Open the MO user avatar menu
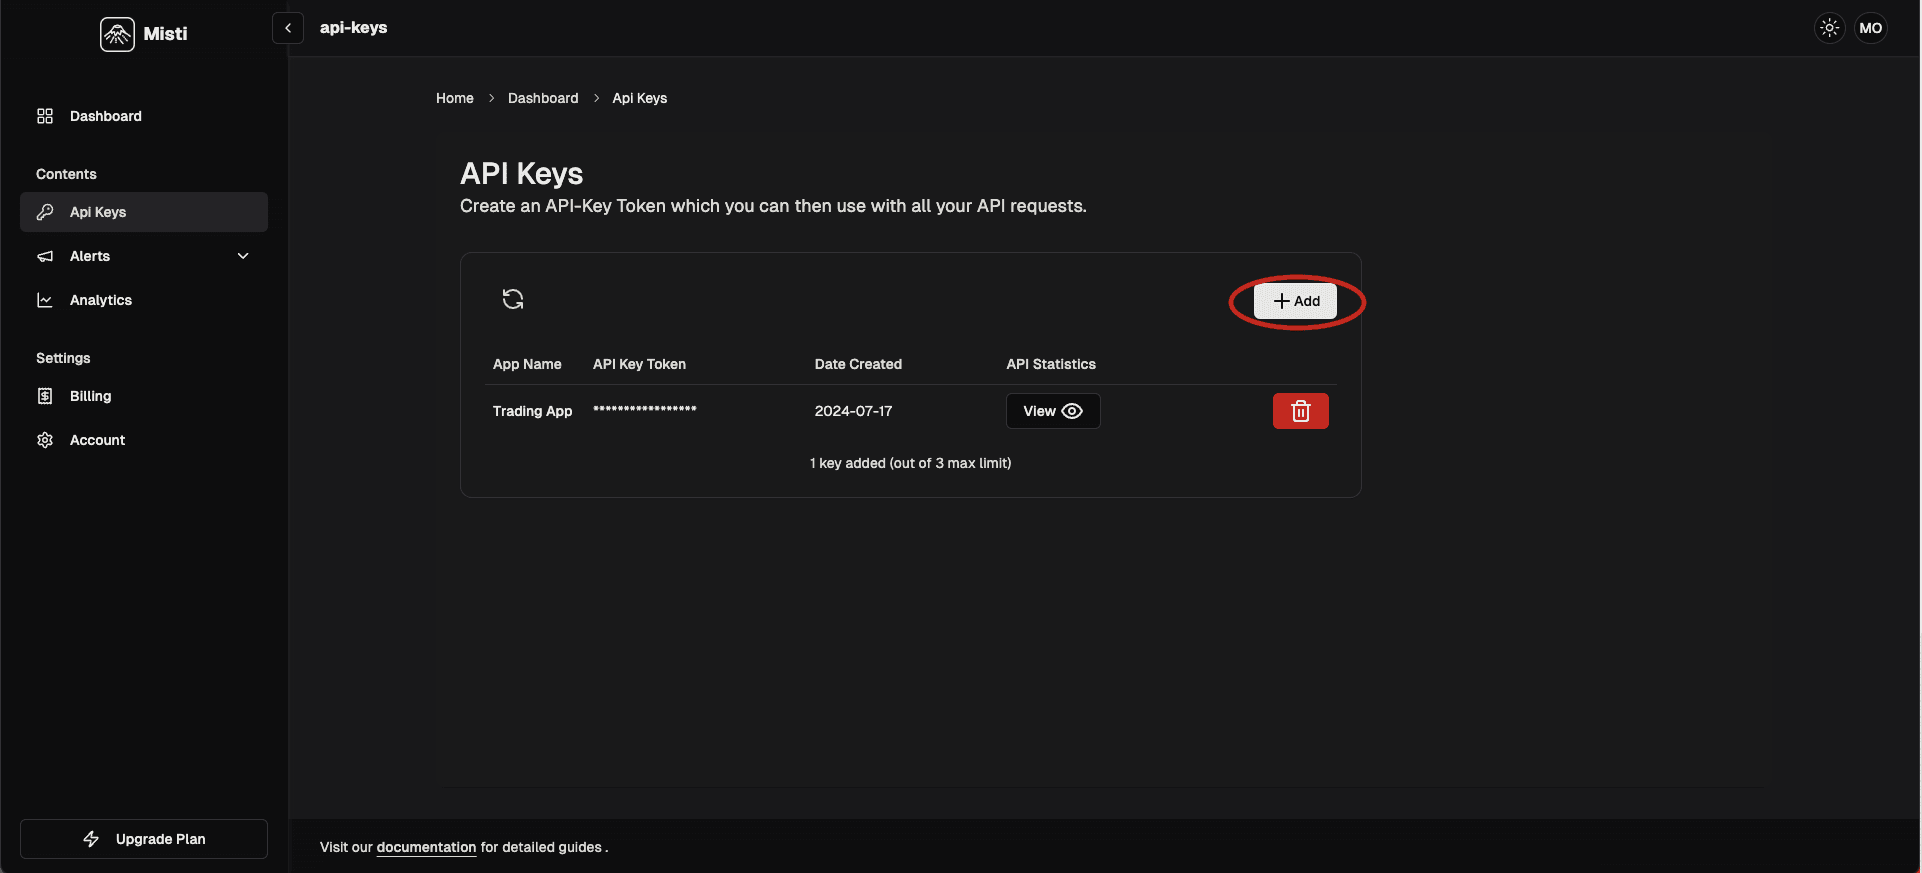Image resolution: width=1922 pixels, height=873 pixels. tap(1870, 28)
